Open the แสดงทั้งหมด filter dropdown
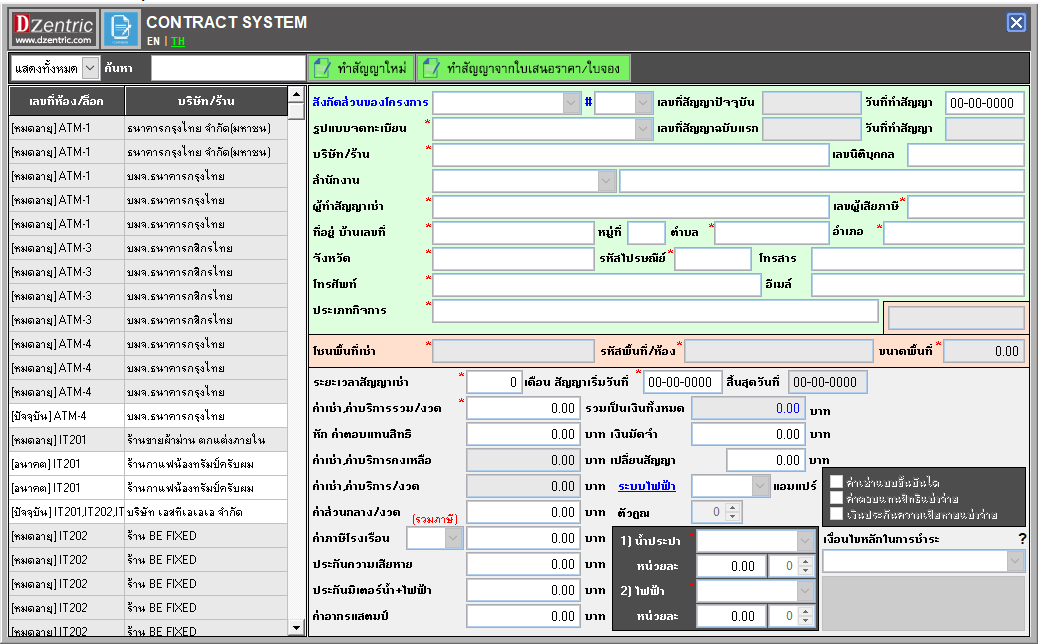Image resolution: width=1038 pixels, height=644 pixels. 89,68
